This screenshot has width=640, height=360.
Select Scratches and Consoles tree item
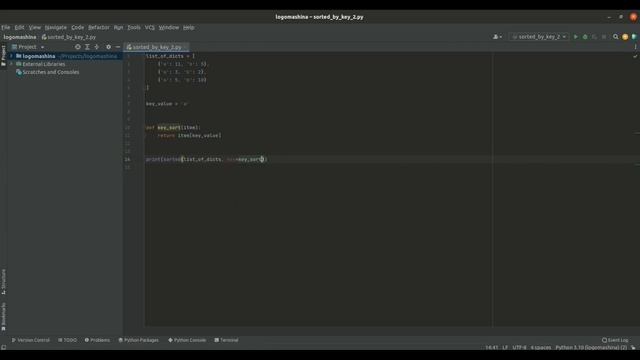tap(51, 72)
